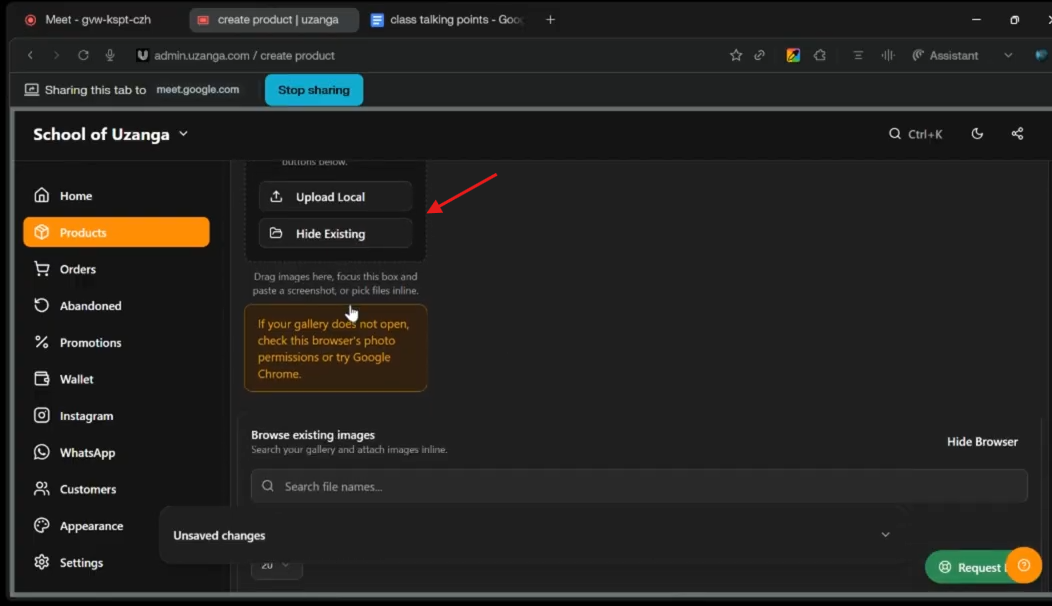The width and height of the screenshot is (1052, 606).
Task: Click the Appearance palette icon
Action: (x=42, y=525)
